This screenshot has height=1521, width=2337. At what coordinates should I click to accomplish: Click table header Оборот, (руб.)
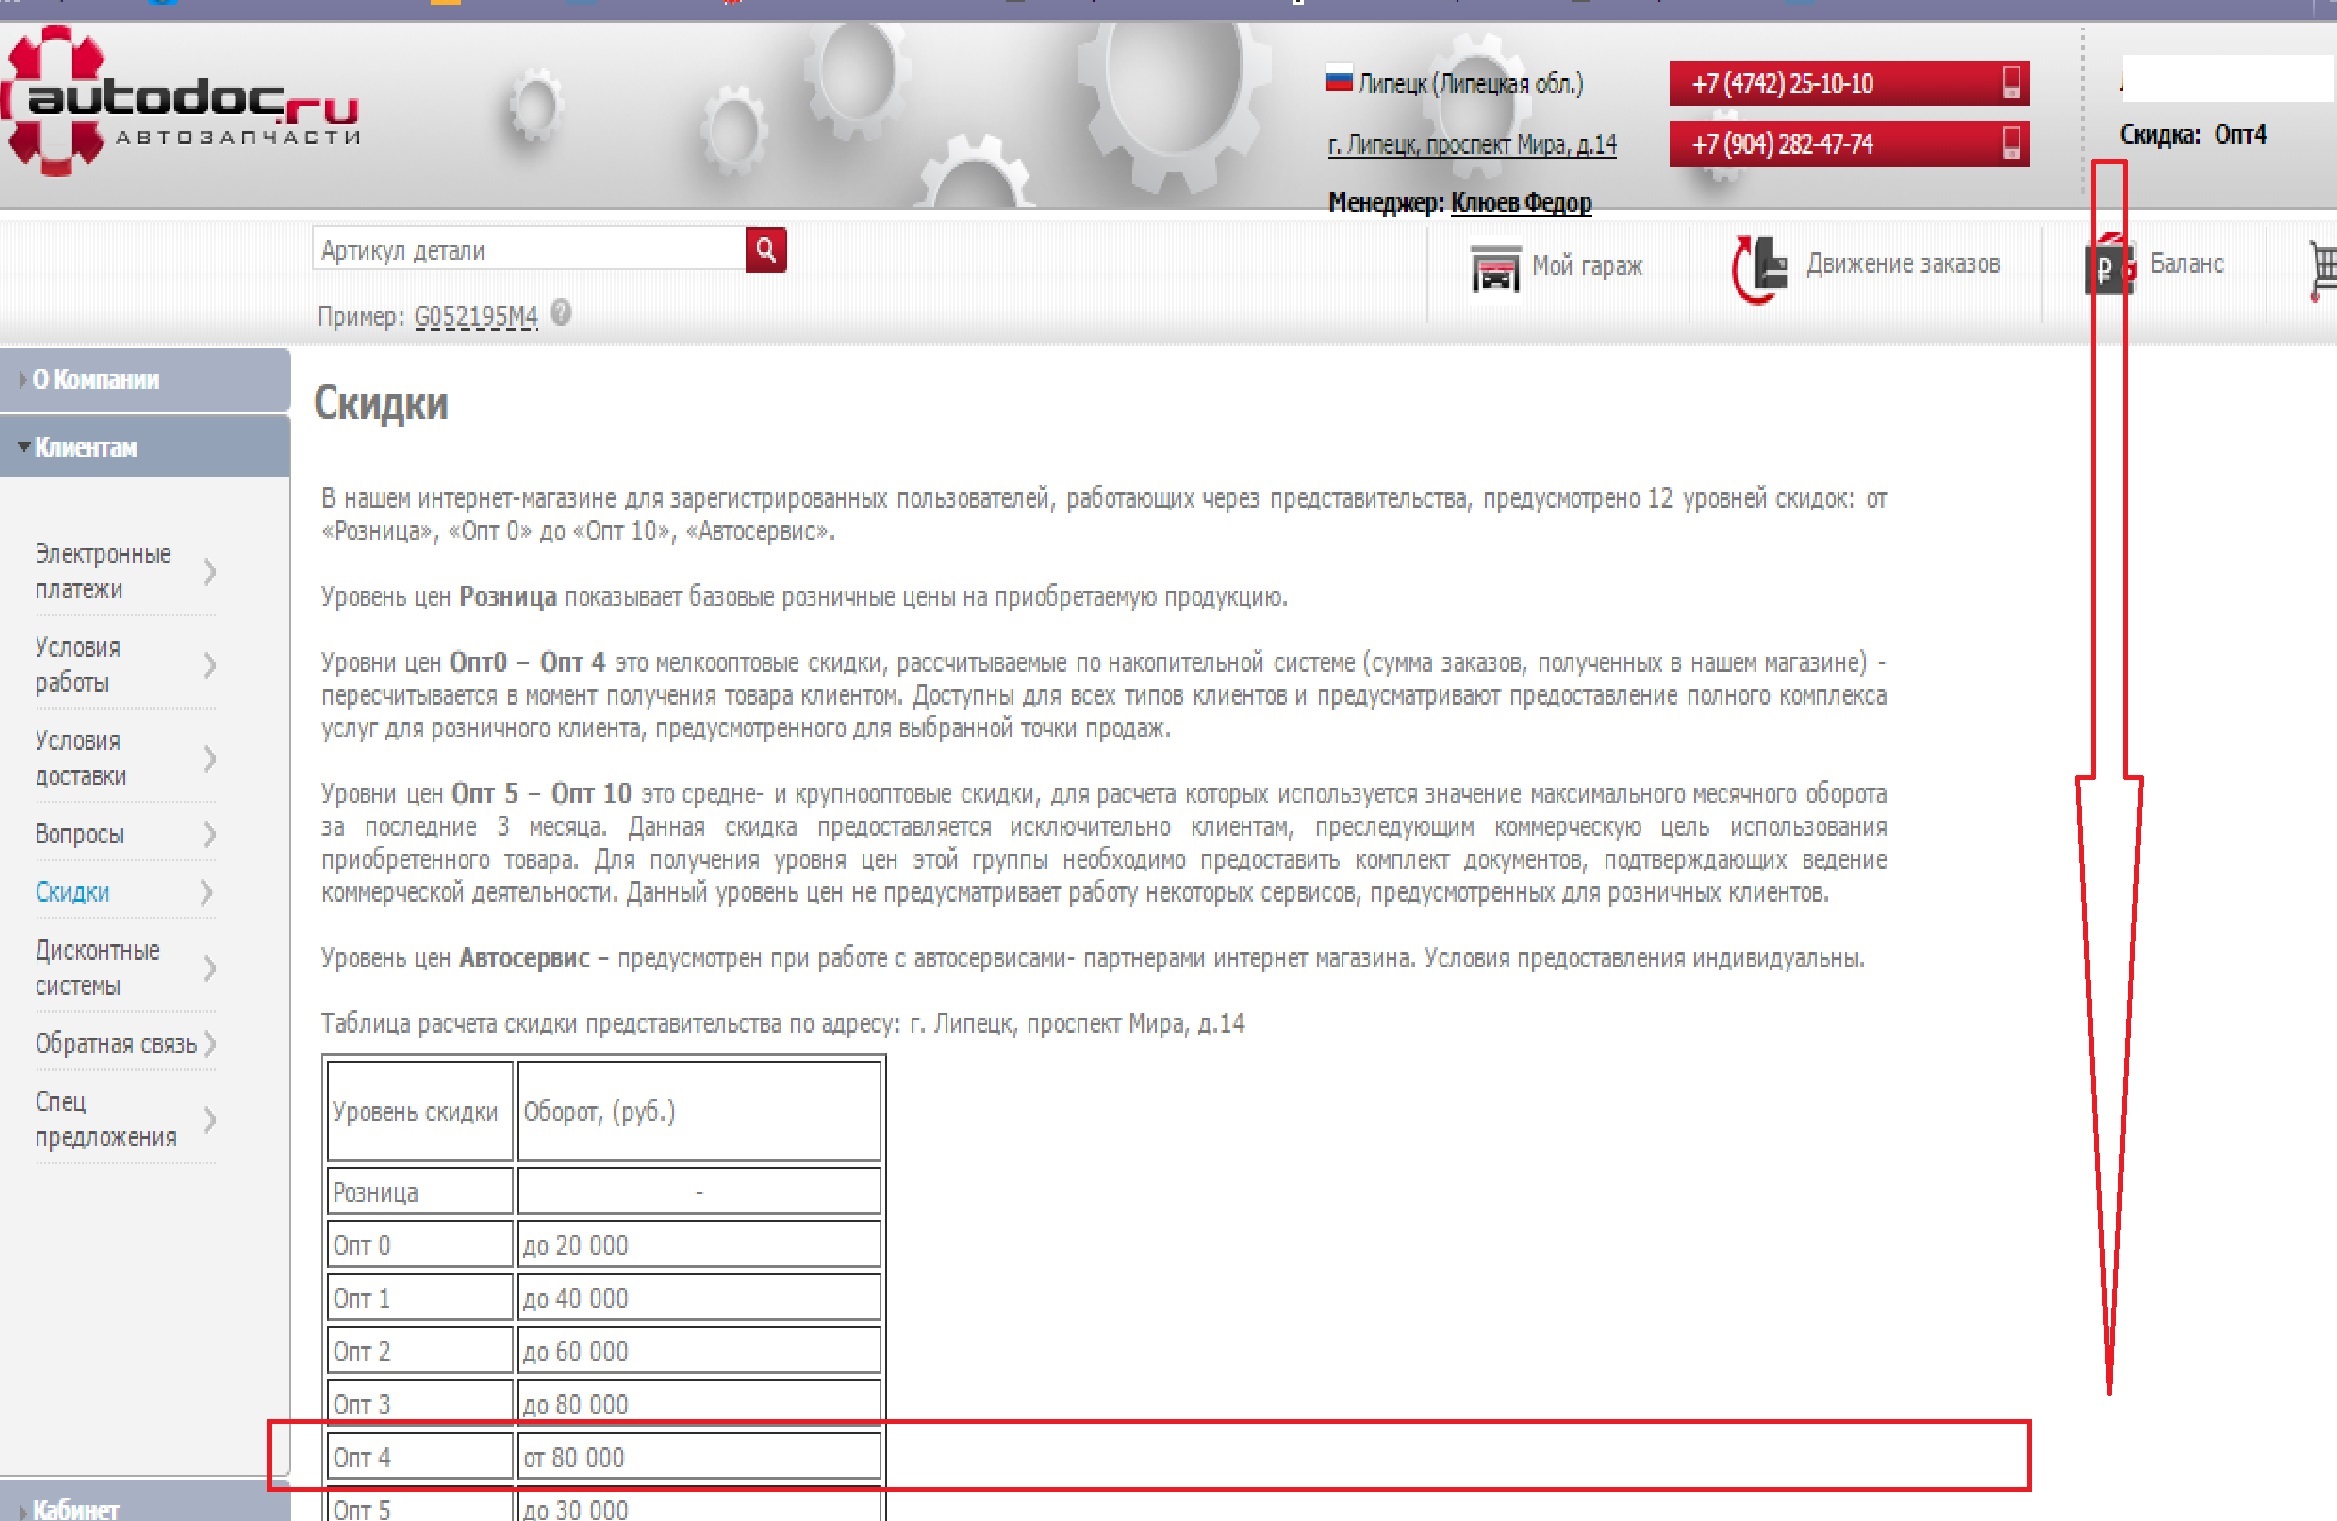click(699, 1111)
